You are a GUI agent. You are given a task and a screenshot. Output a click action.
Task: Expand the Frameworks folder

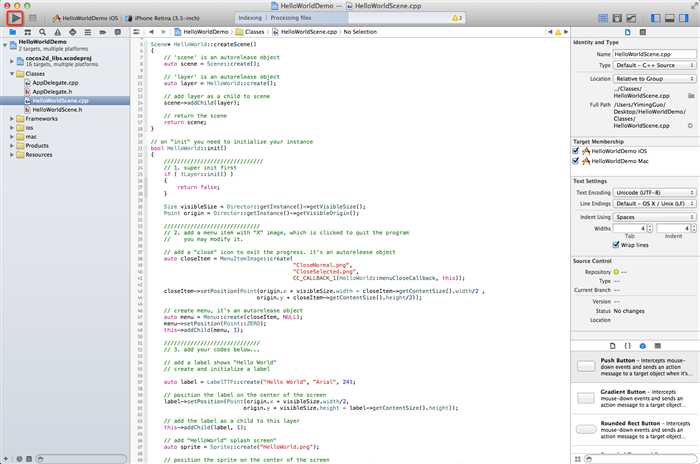tap(12, 119)
